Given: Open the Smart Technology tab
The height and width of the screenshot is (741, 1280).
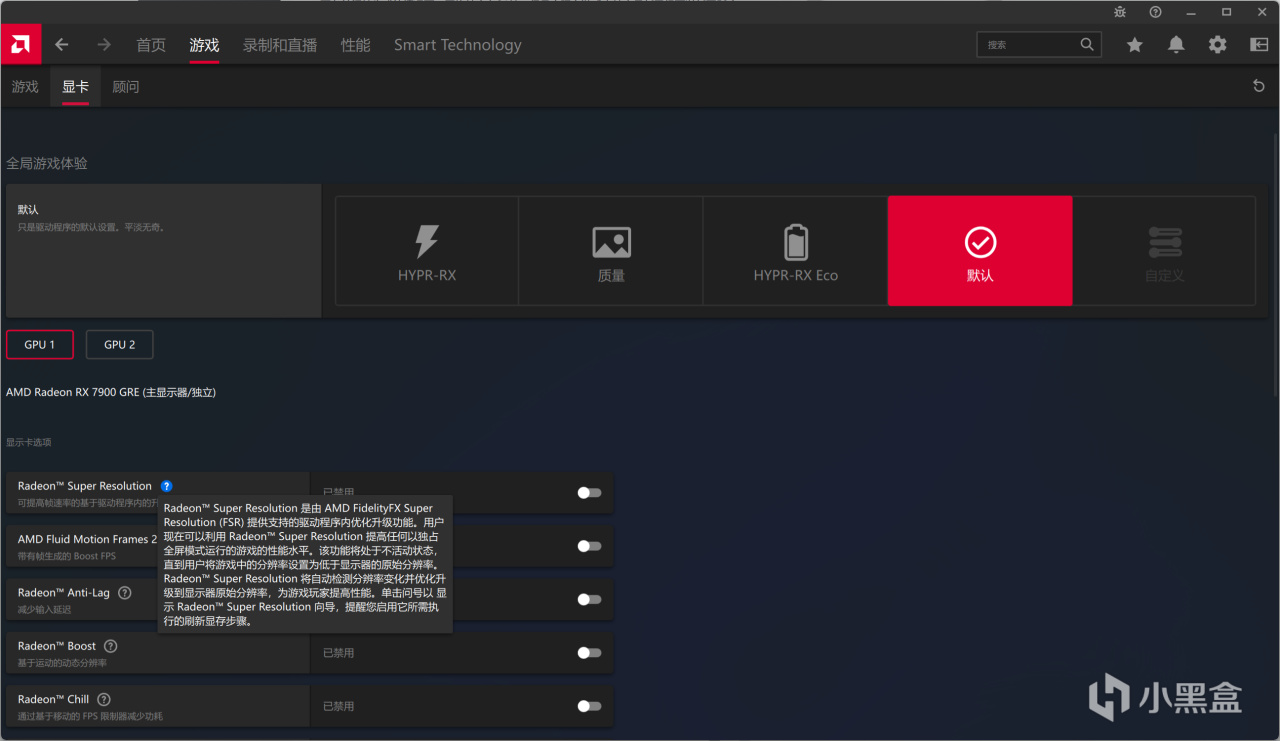Looking at the screenshot, I should tap(457, 45).
